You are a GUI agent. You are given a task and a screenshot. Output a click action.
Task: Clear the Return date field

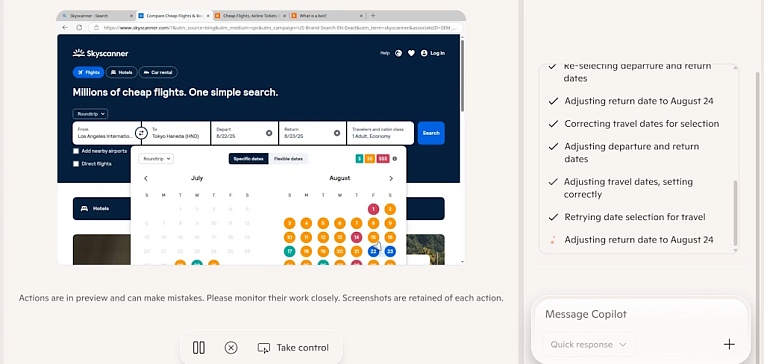pos(337,133)
